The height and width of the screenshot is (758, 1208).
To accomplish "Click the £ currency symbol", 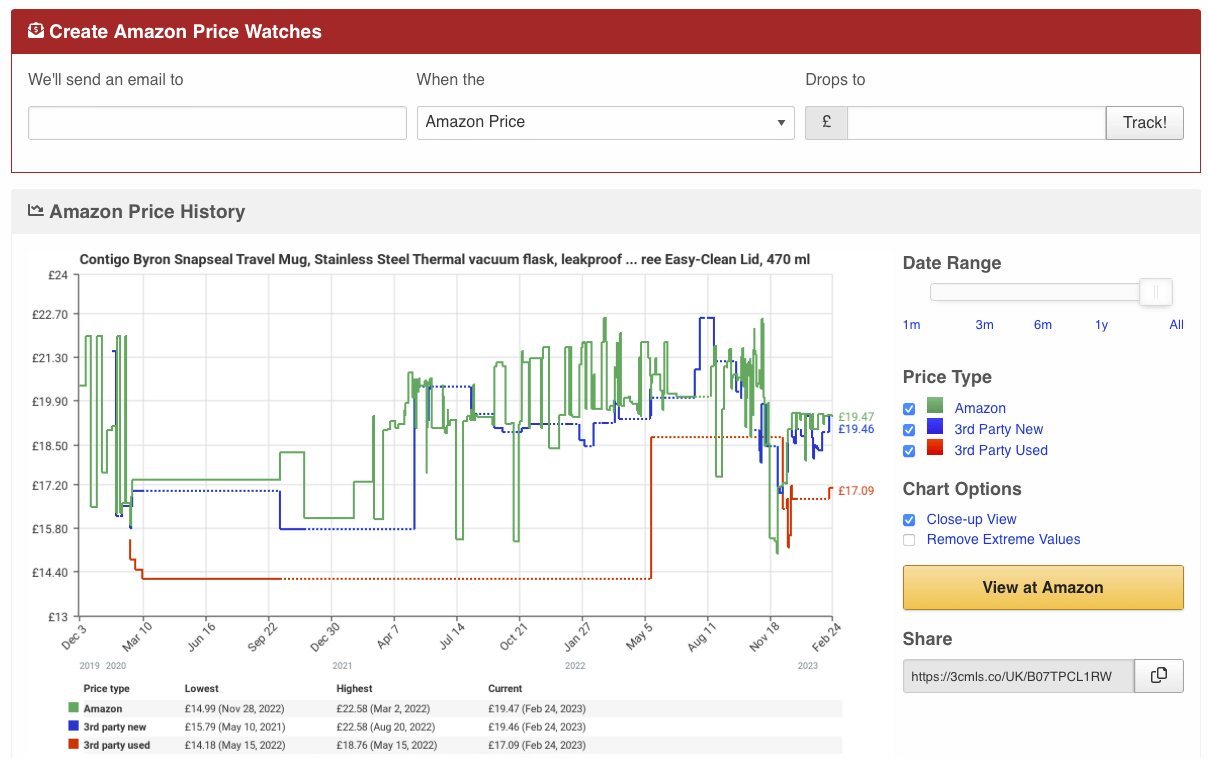I will pos(826,122).
